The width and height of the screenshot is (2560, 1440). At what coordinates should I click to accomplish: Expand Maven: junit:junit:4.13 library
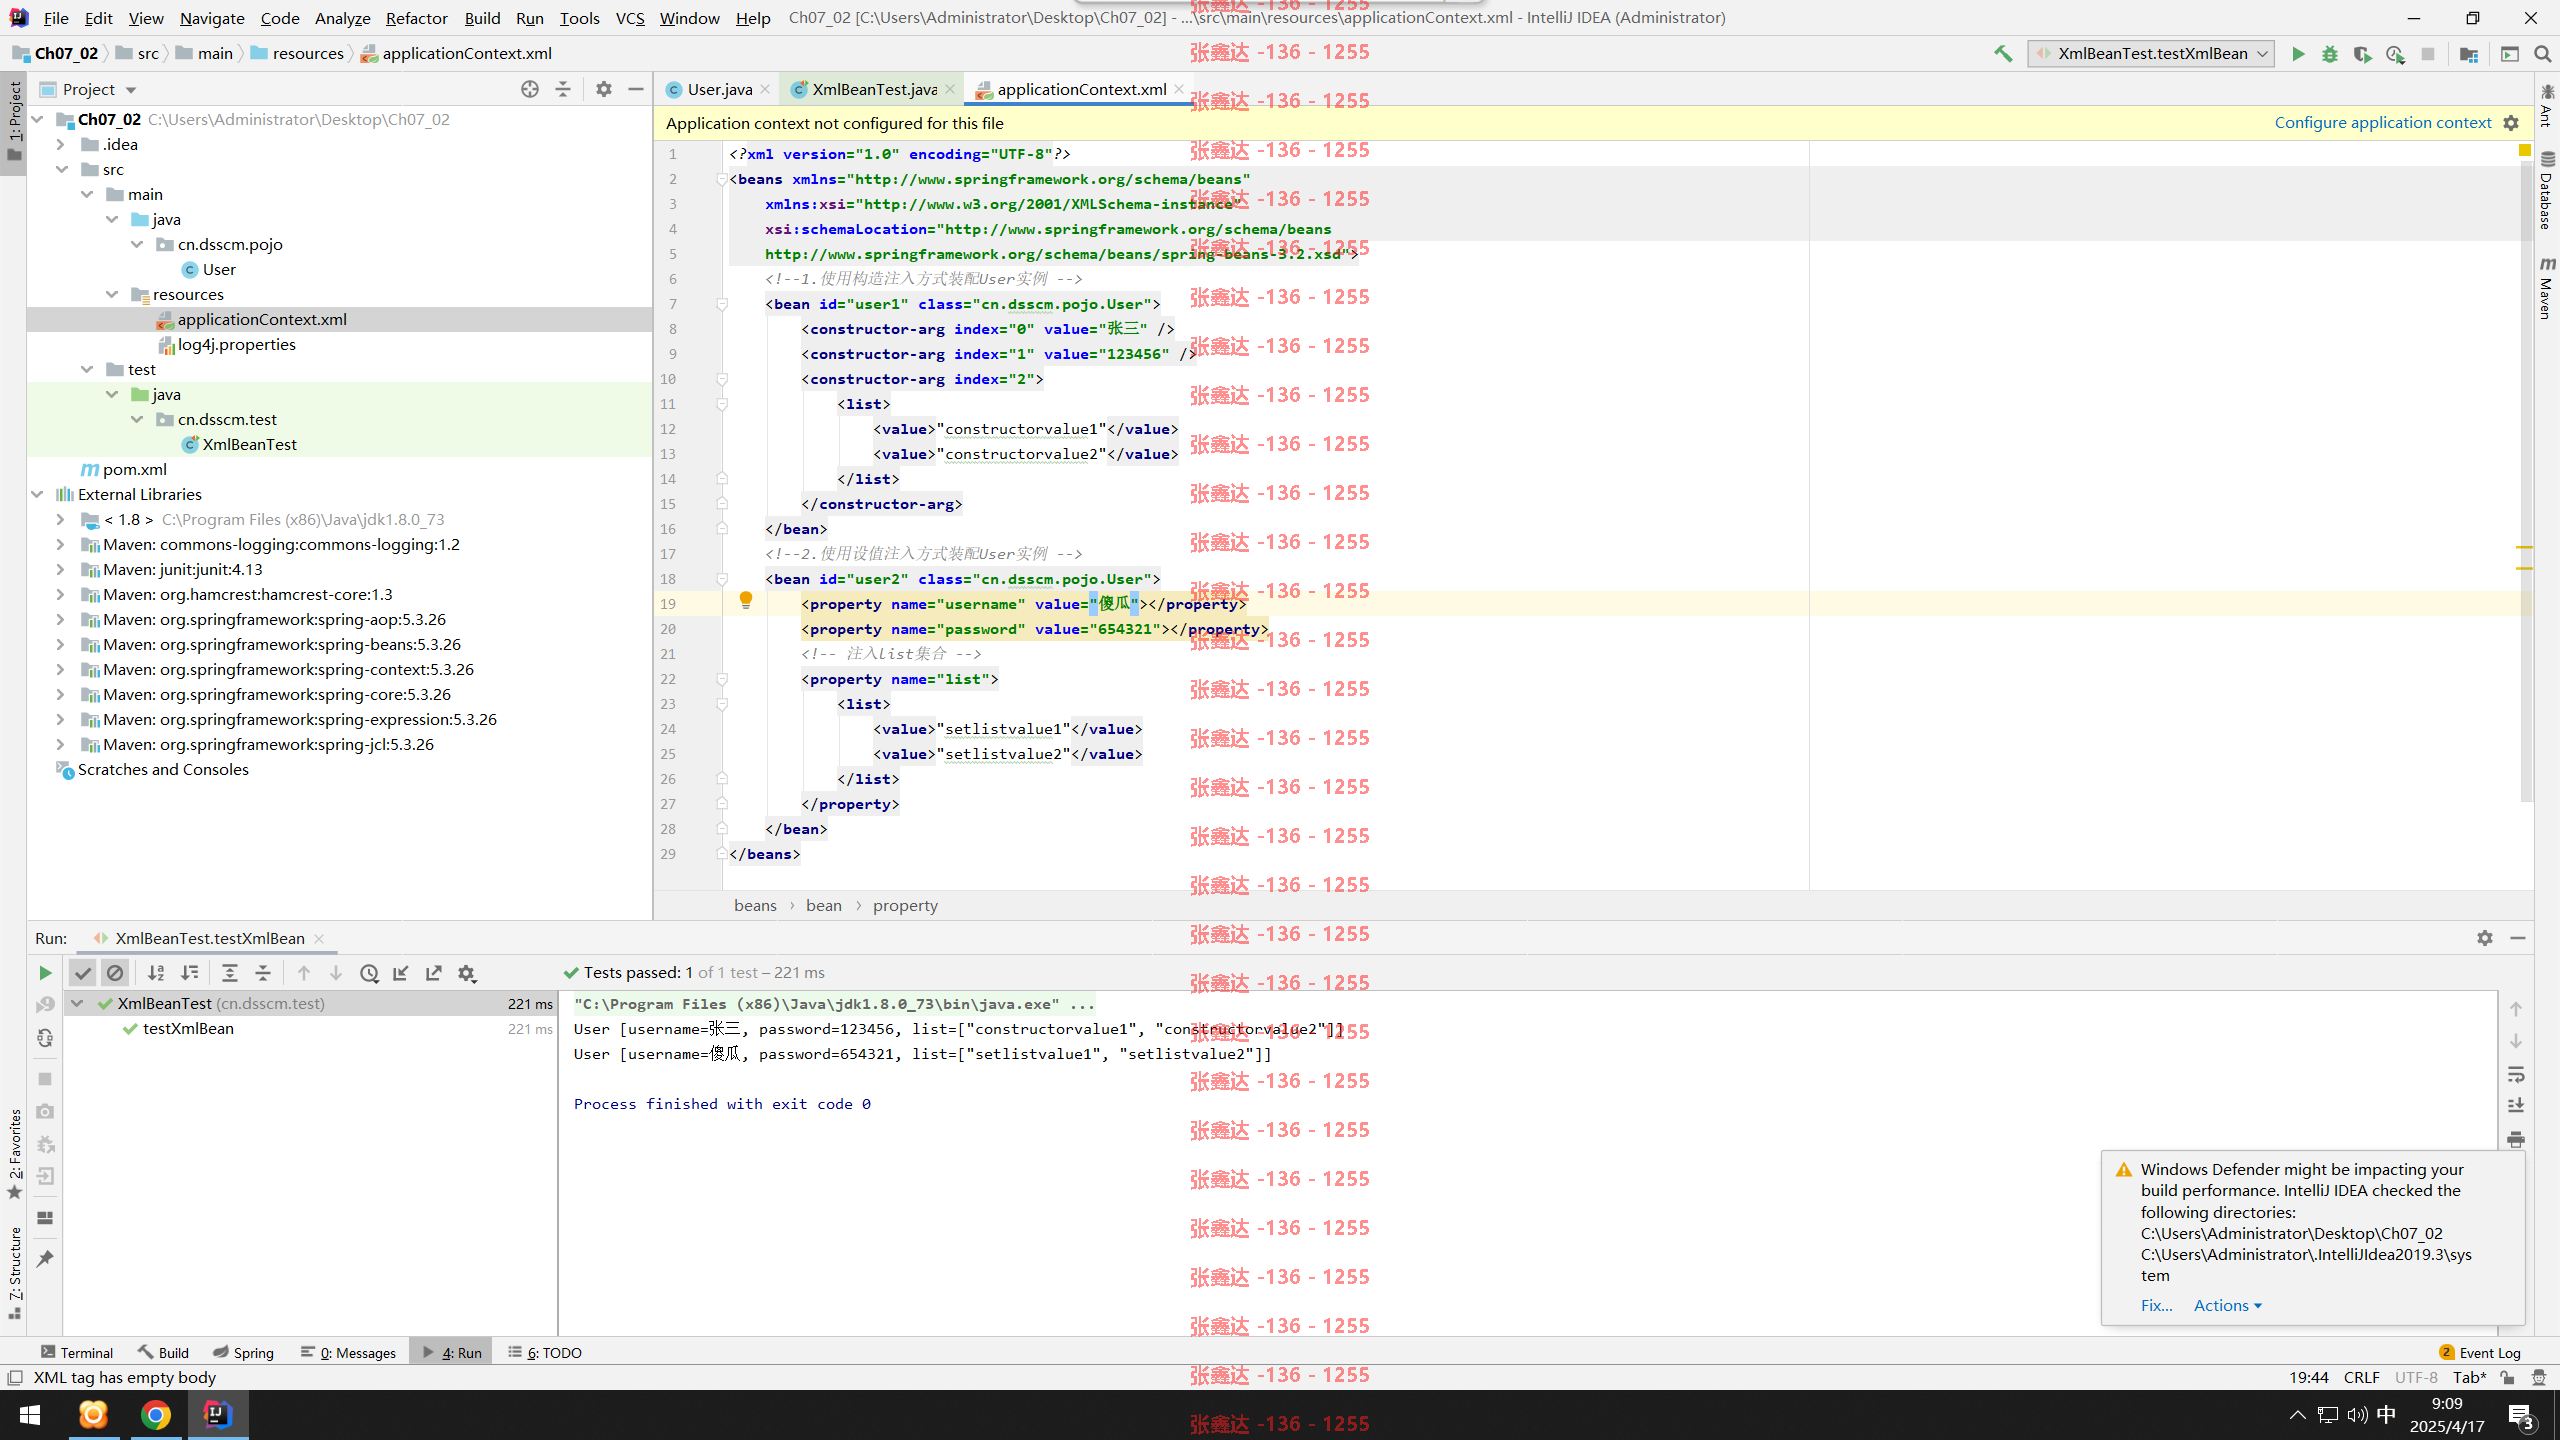(x=60, y=569)
